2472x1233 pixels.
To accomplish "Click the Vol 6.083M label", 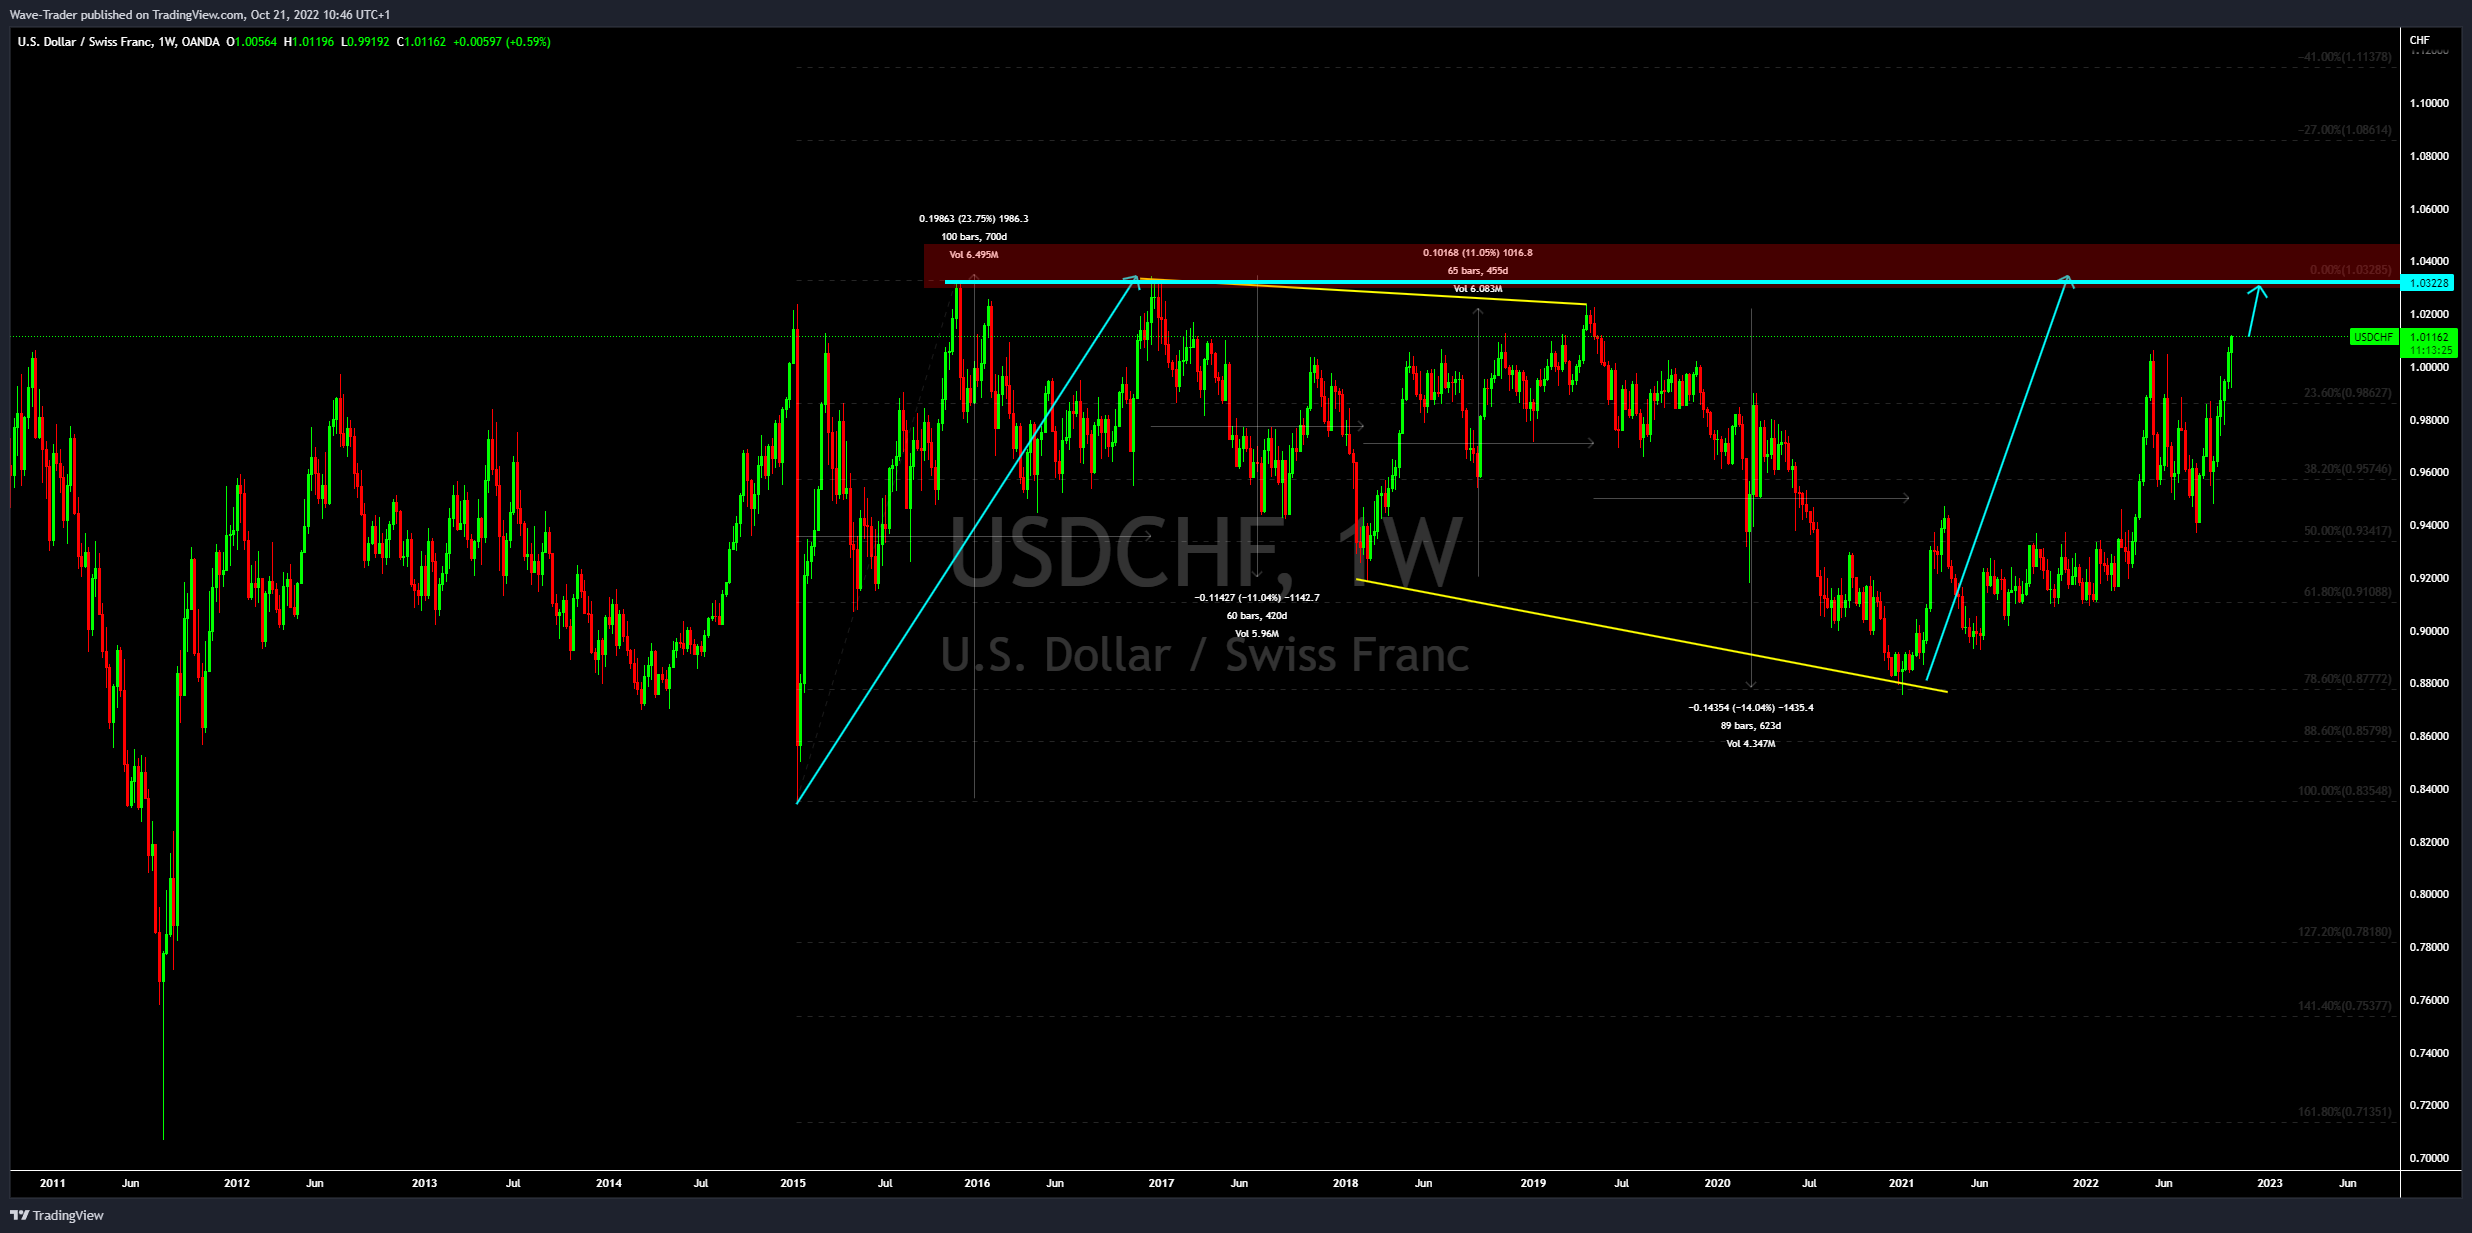I will point(1477,289).
